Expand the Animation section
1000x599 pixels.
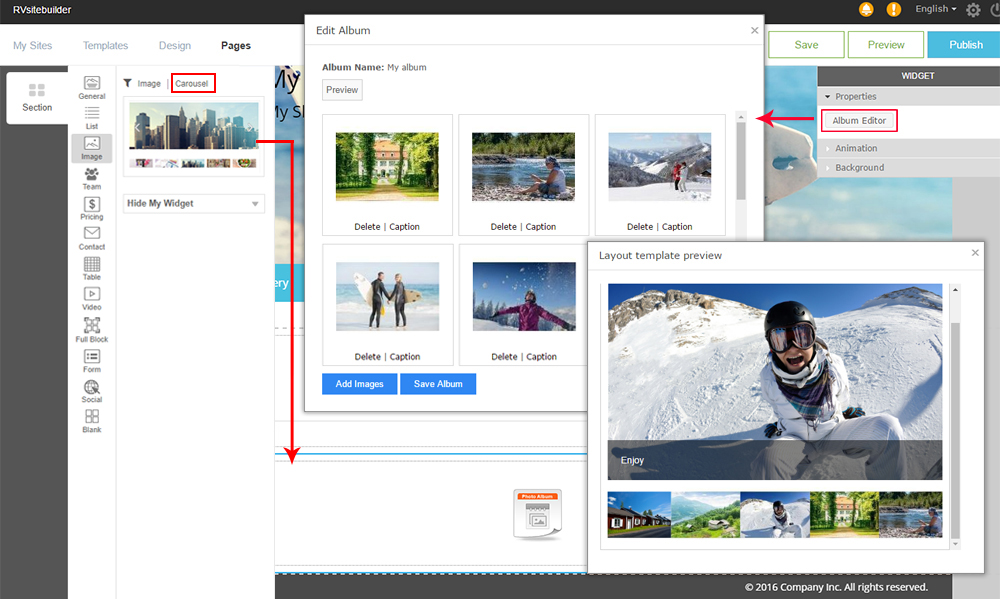(x=856, y=149)
